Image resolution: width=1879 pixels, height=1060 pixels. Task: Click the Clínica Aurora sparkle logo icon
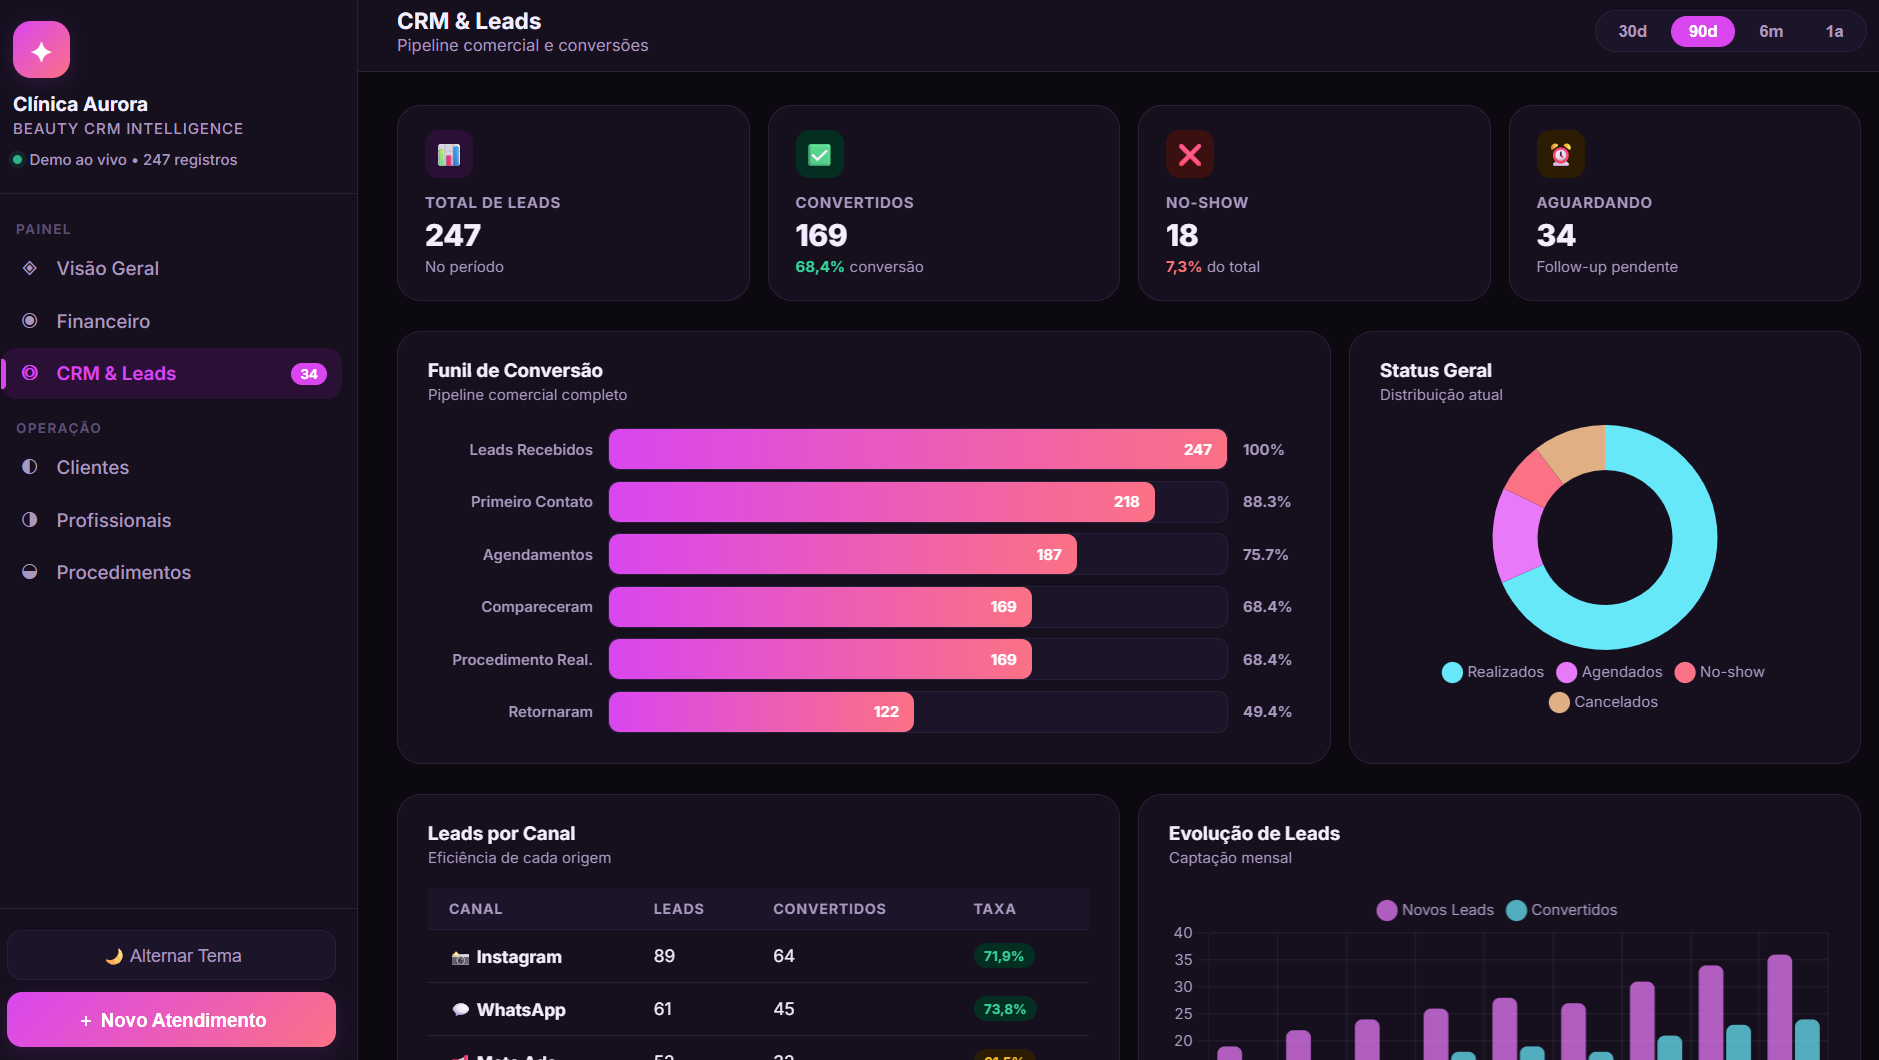click(x=41, y=50)
